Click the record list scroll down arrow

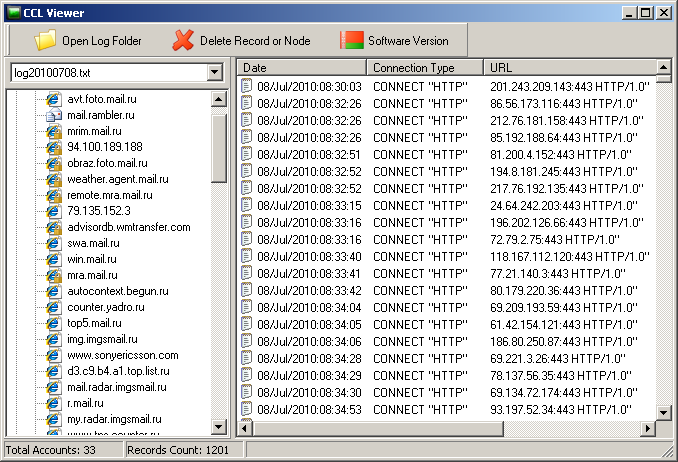664,412
